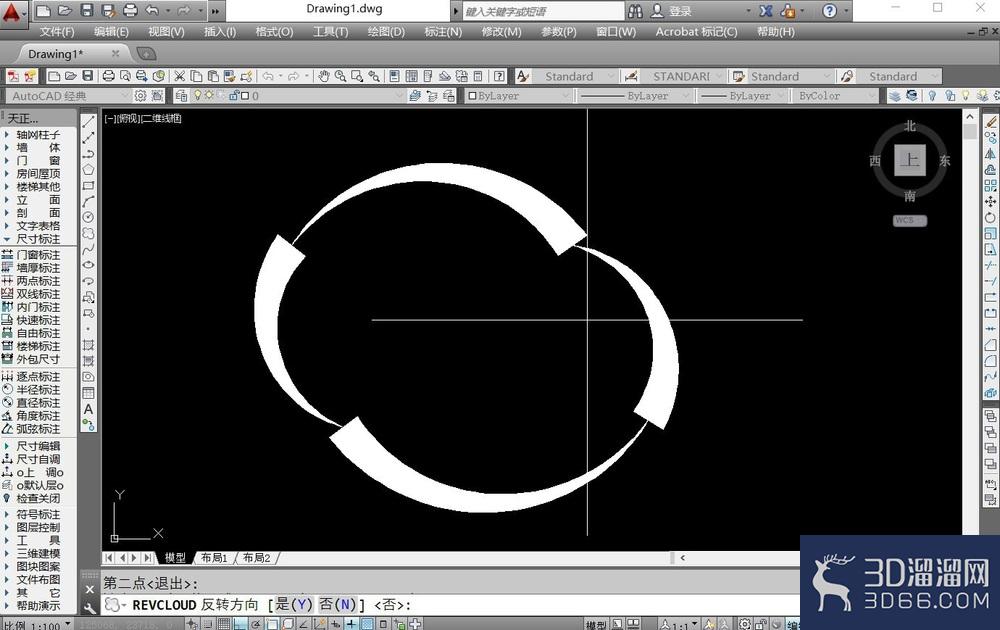
Task: Toggle grid display in status bar
Action: 223,624
